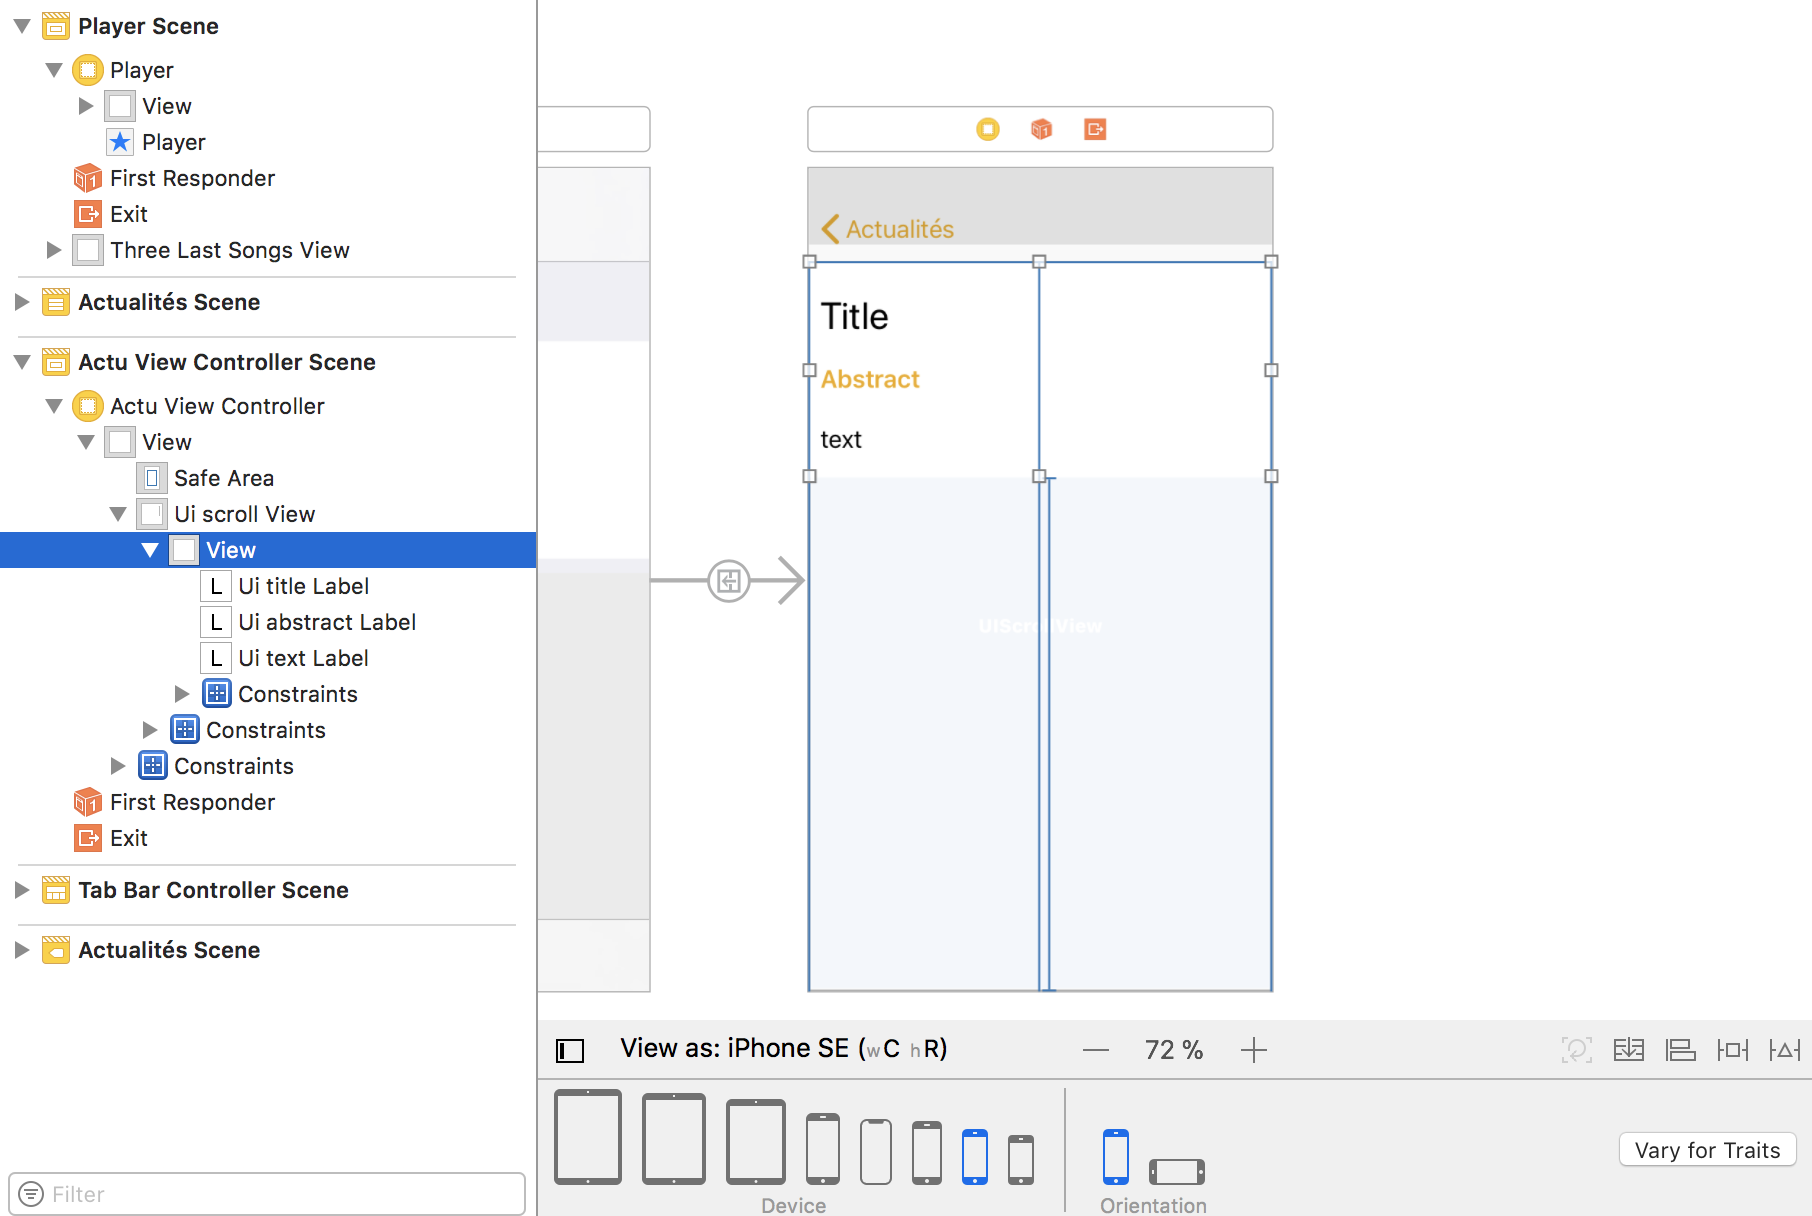The height and width of the screenshot is (1216, 1812).
Task: Toggle the document outline sidebar button
Action: (570, 1050)
